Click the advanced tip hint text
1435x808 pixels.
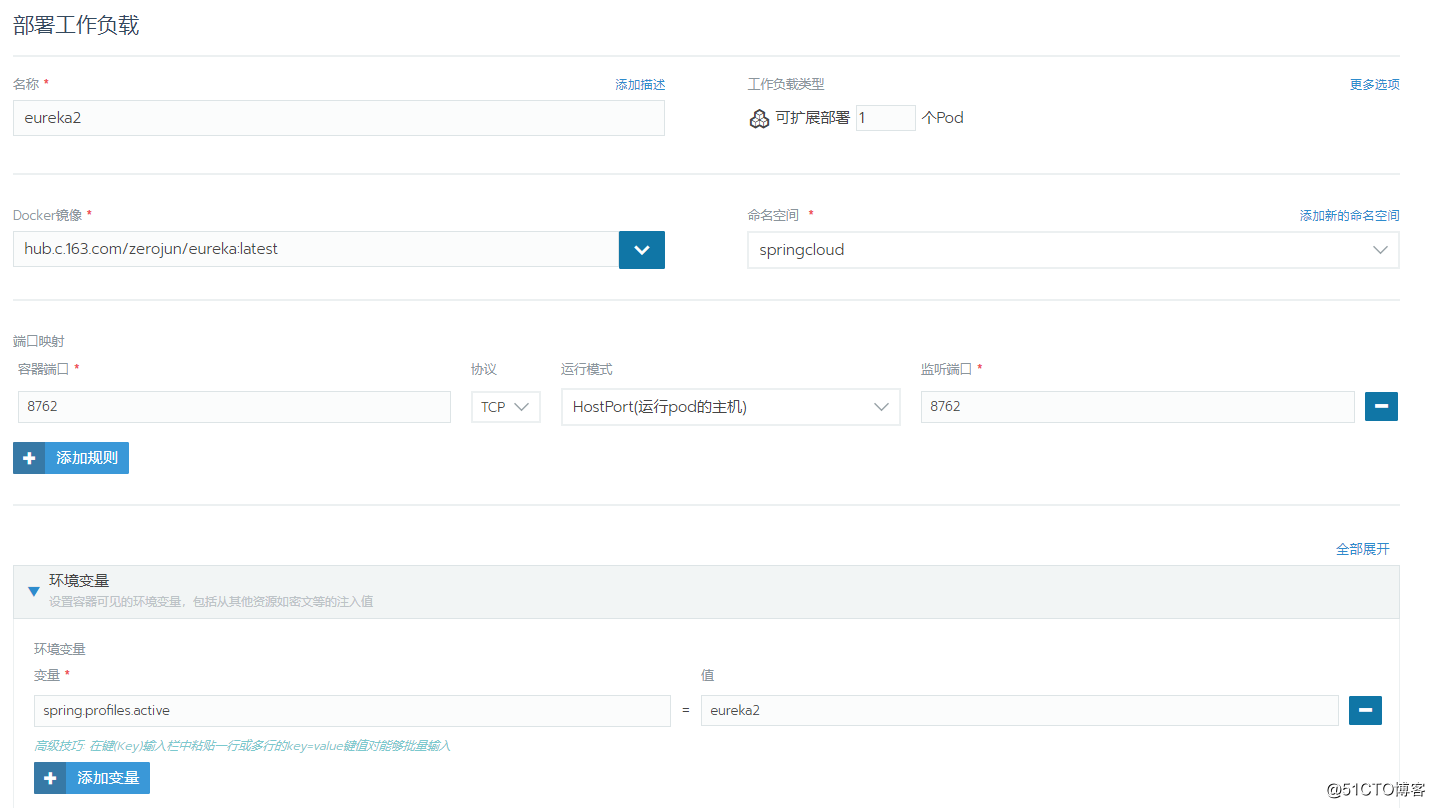coord(242,746)
